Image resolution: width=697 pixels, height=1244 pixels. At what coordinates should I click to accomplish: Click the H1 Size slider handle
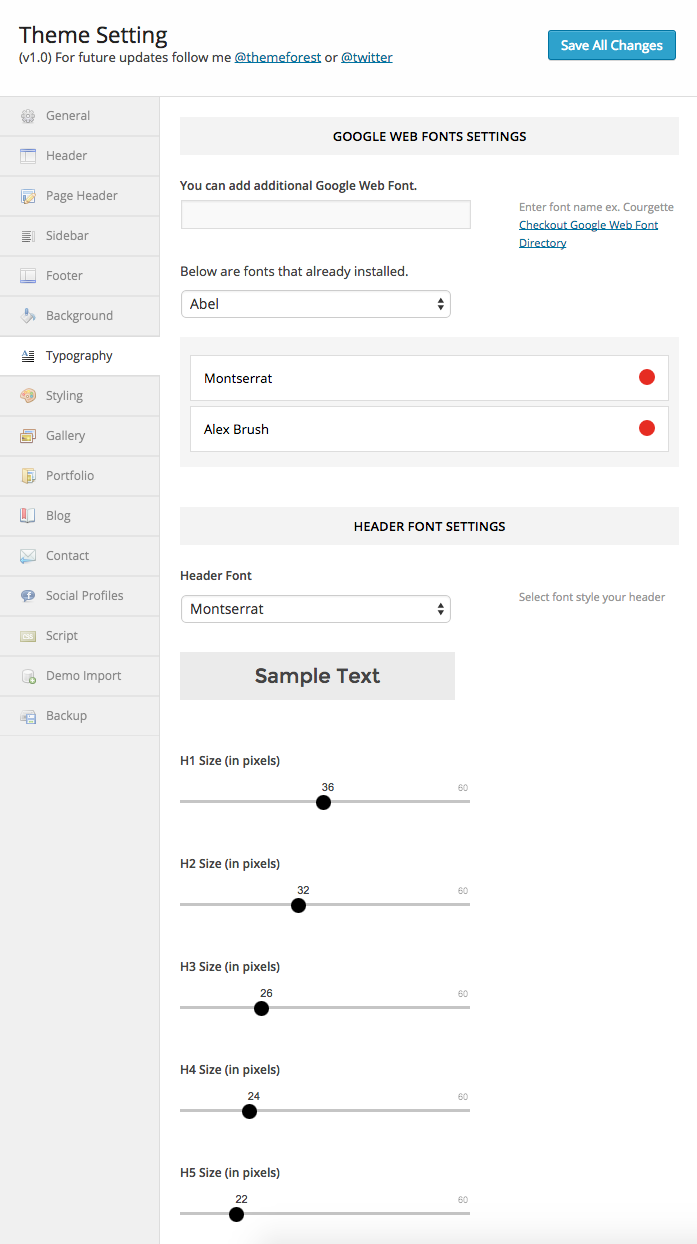(323, 802)
